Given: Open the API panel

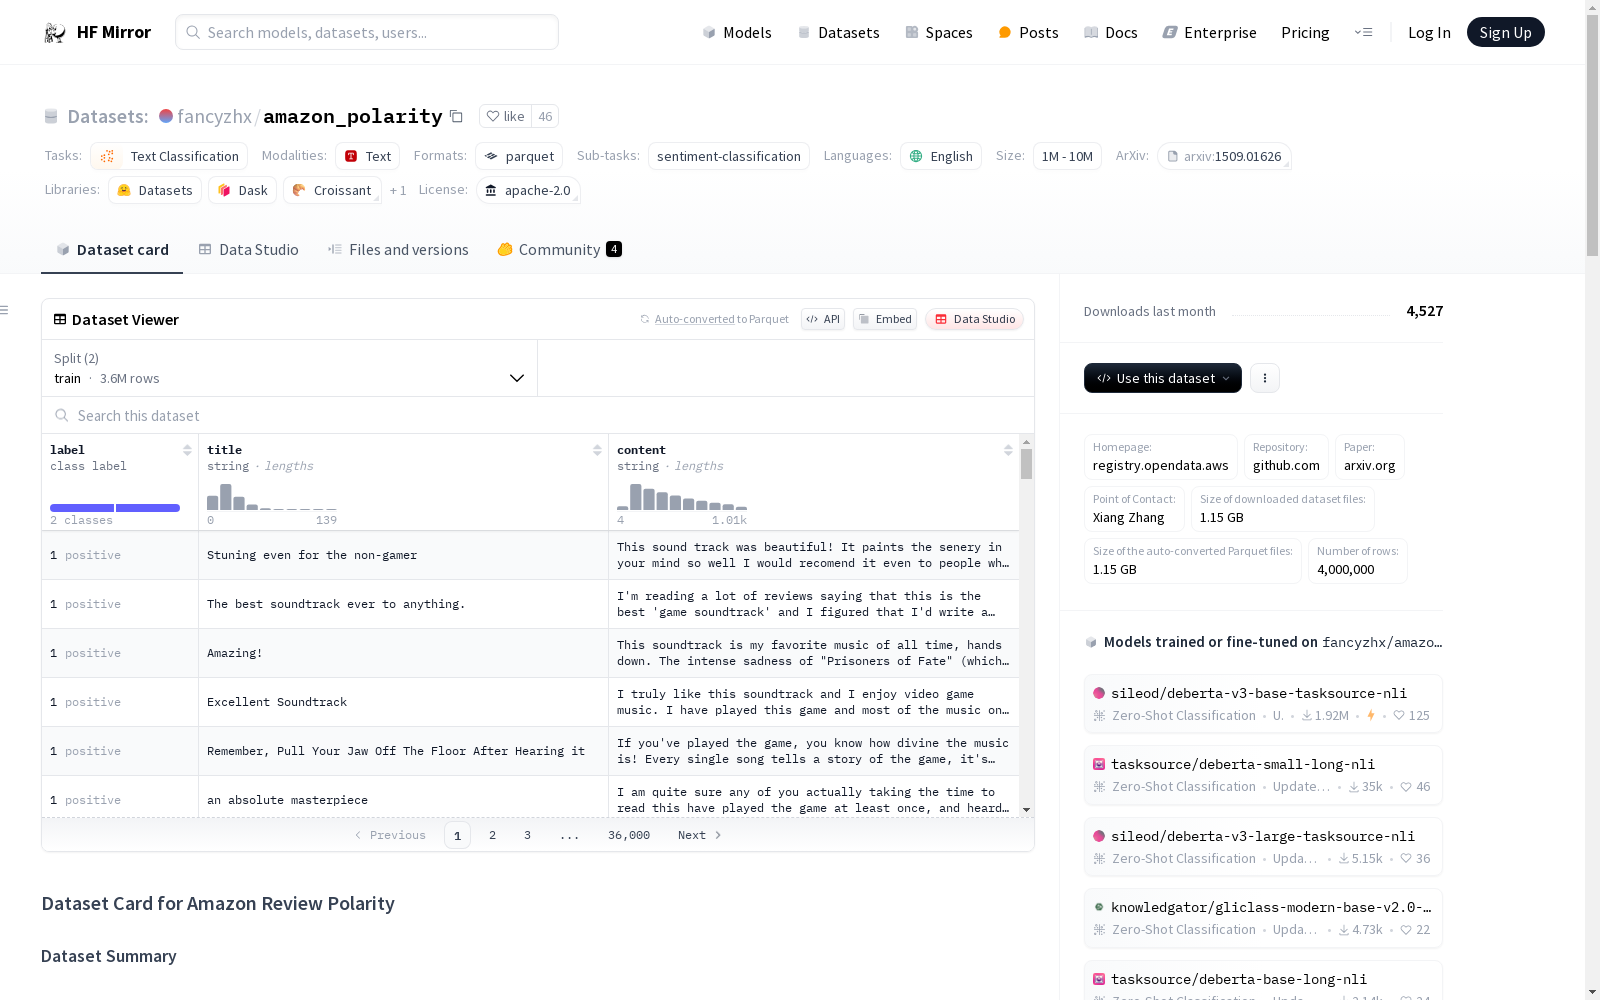Looking at the screenshot, I should tap(823, 319).
